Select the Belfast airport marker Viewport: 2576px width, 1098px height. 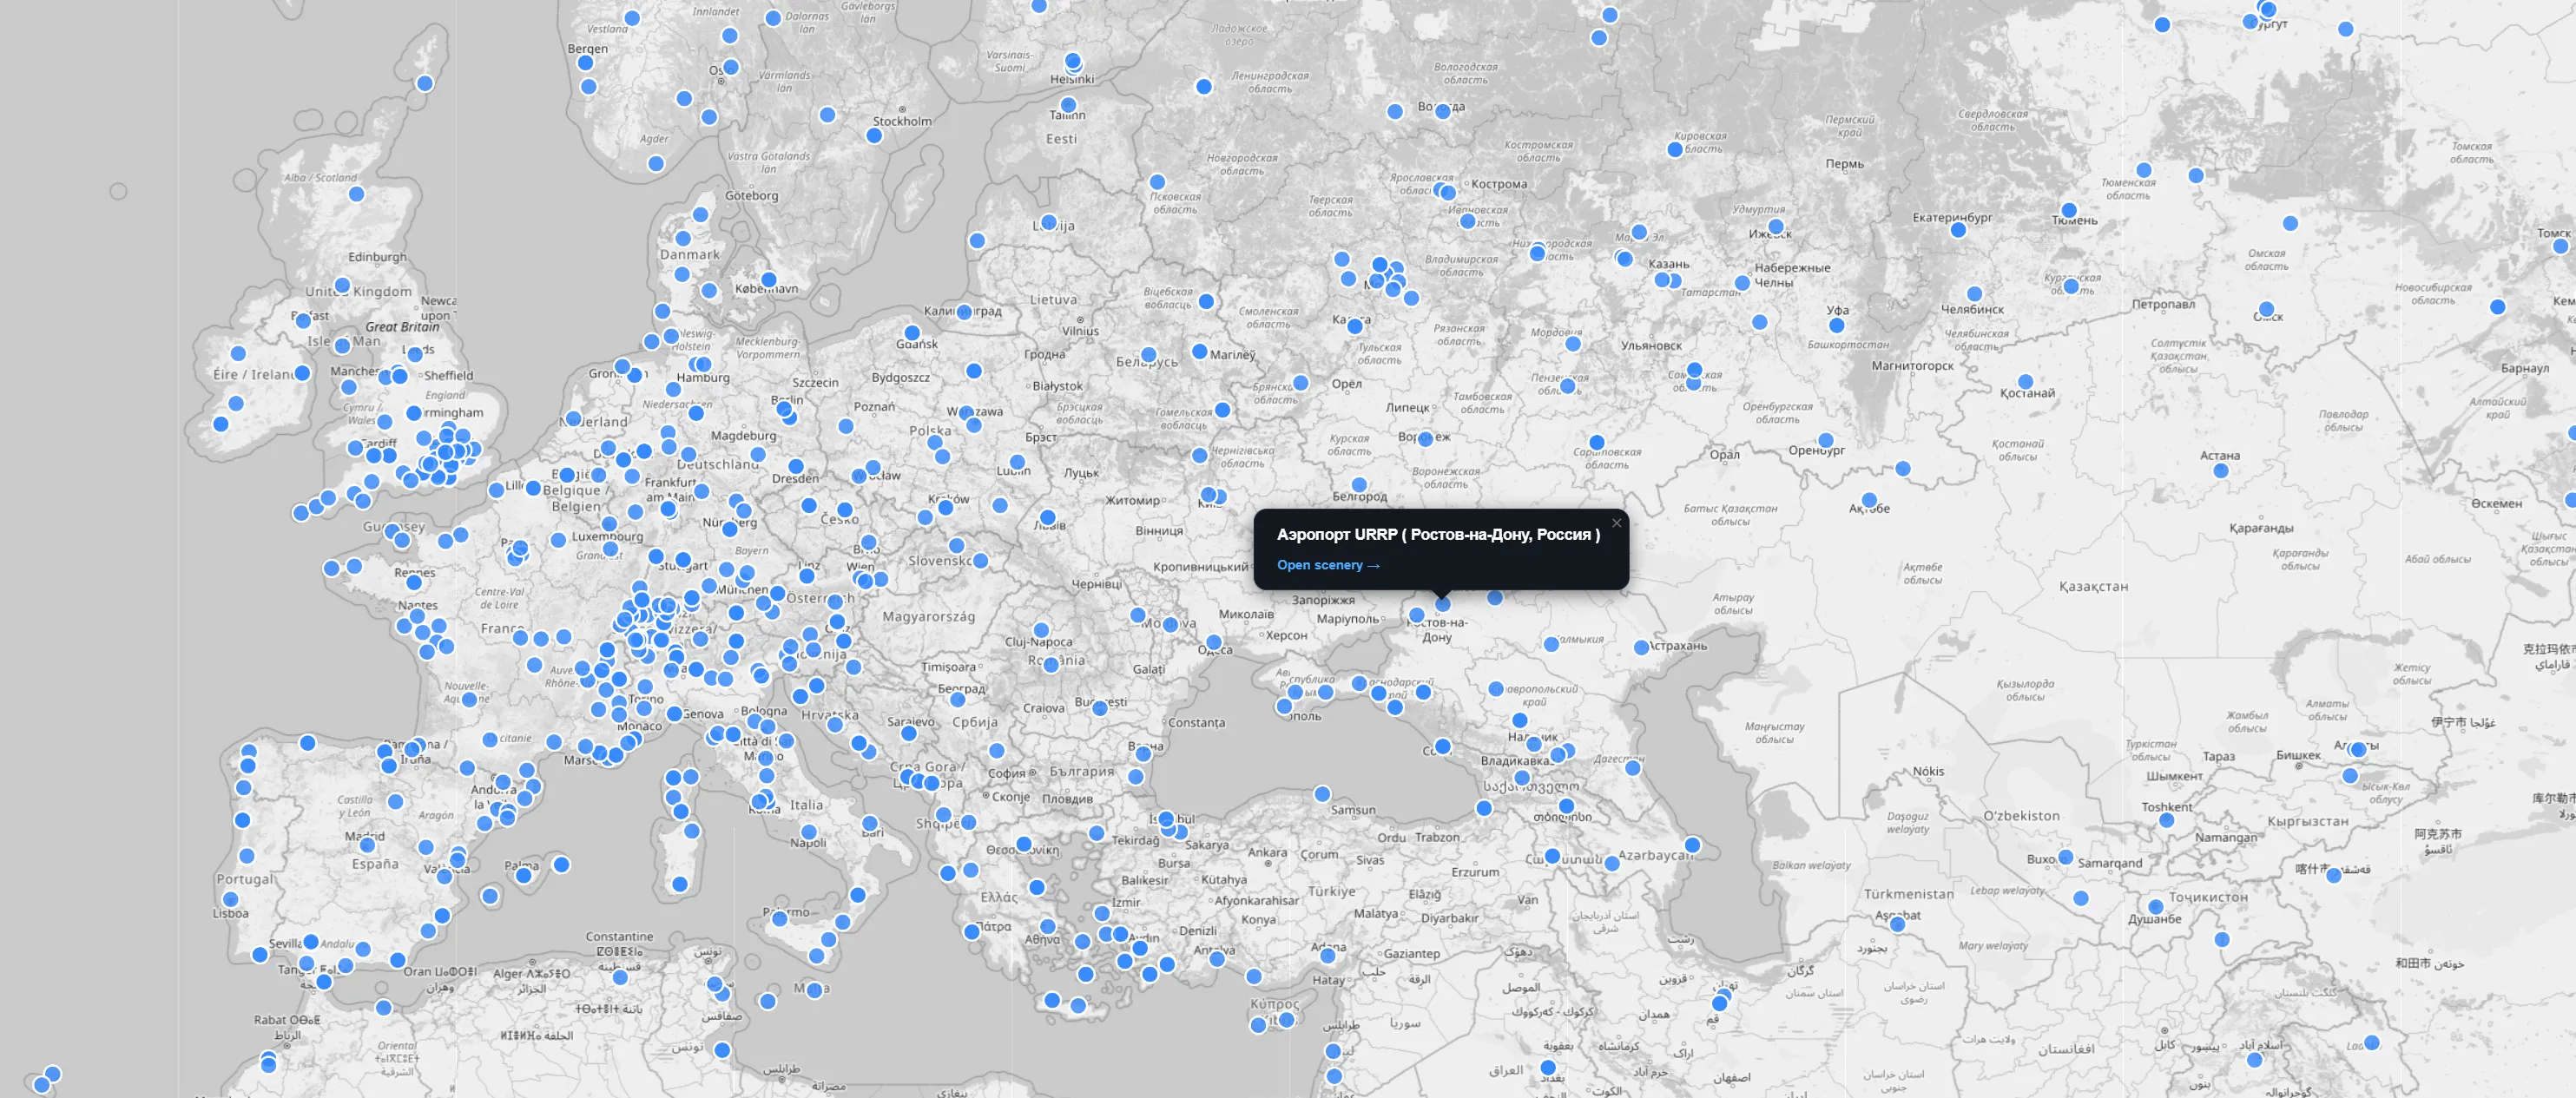point(303,321)
